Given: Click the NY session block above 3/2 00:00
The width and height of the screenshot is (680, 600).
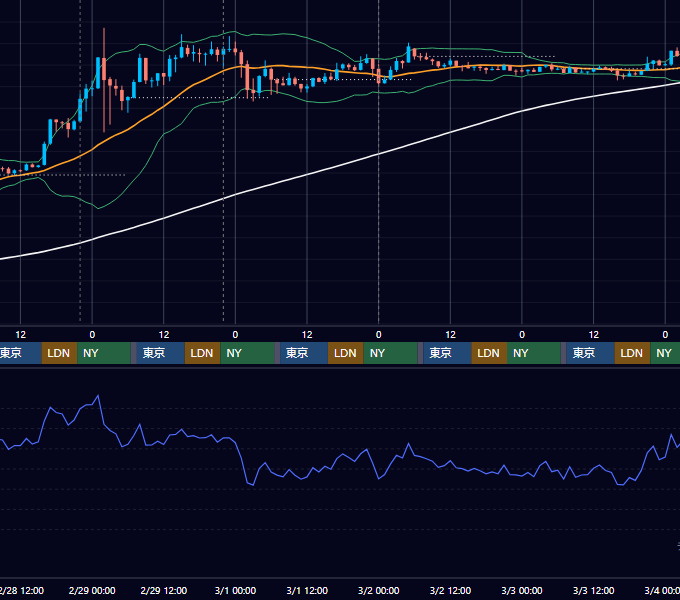Looking at the screenshot, I should pos(390,353).
